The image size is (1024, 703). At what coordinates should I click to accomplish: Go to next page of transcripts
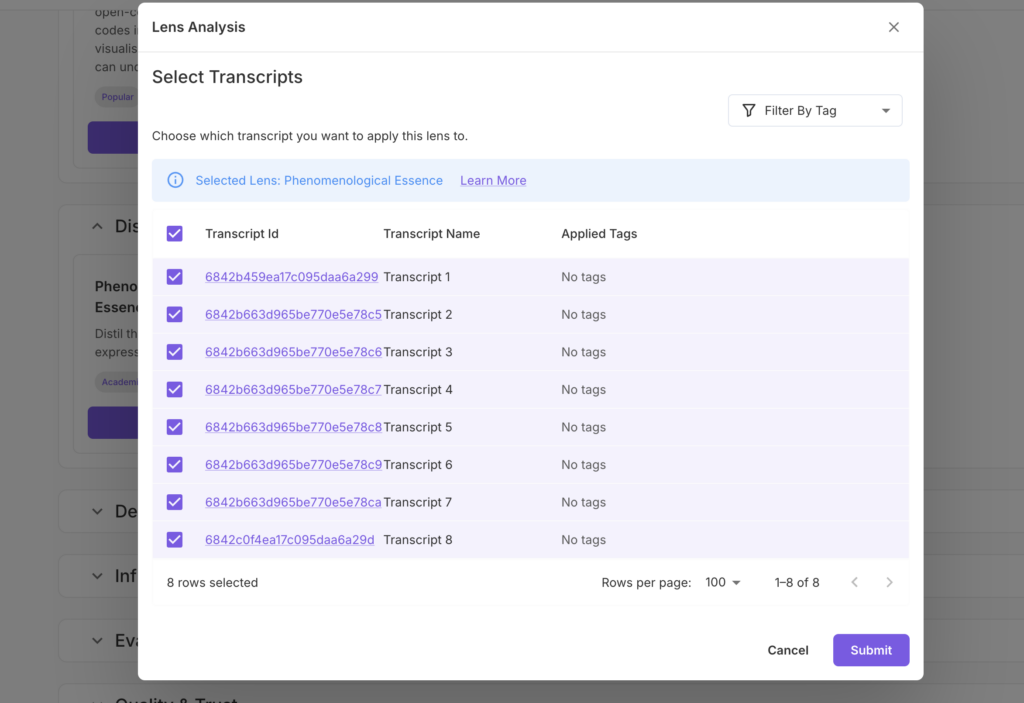pos(889,582)
